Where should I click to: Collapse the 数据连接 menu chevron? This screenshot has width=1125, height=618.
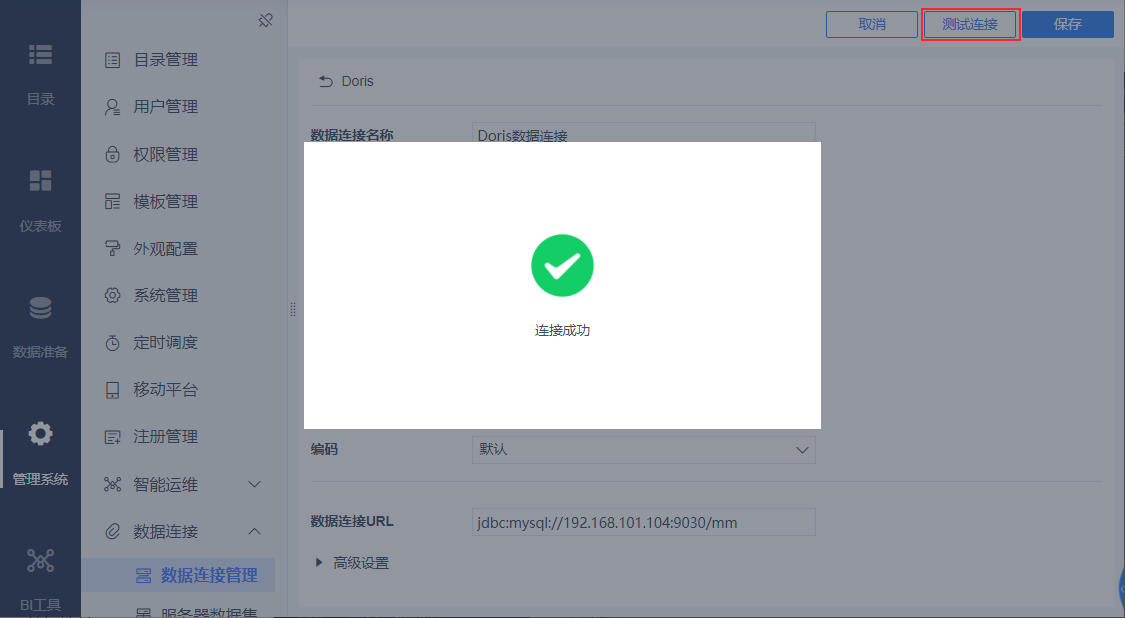pos(254,531)
